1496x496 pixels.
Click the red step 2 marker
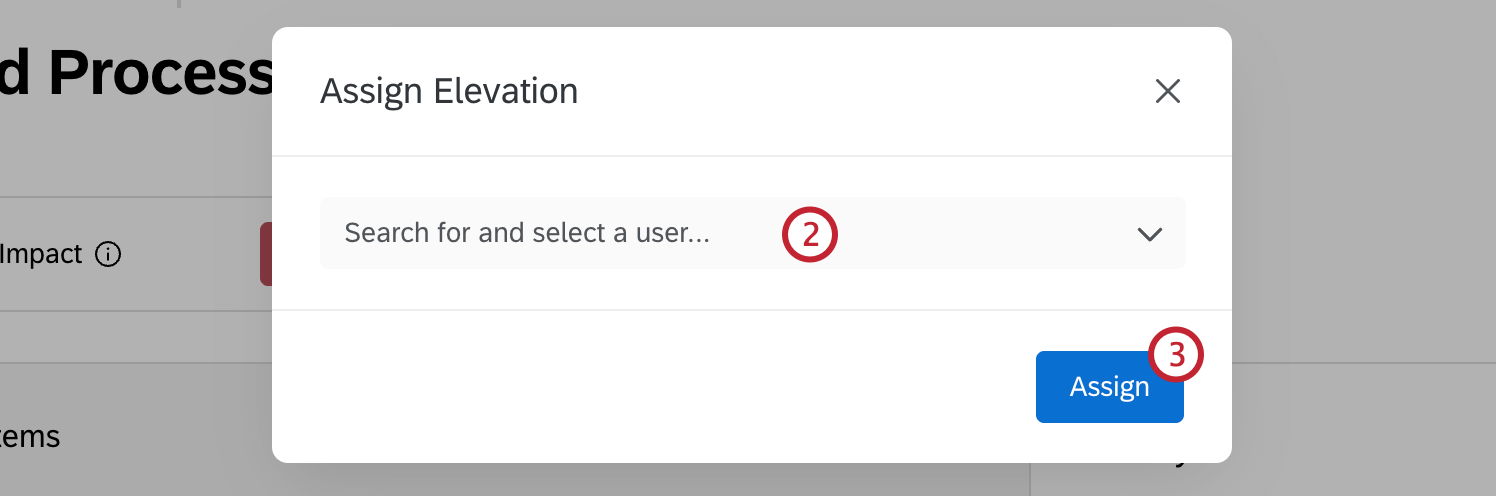[x=809, y=234]
